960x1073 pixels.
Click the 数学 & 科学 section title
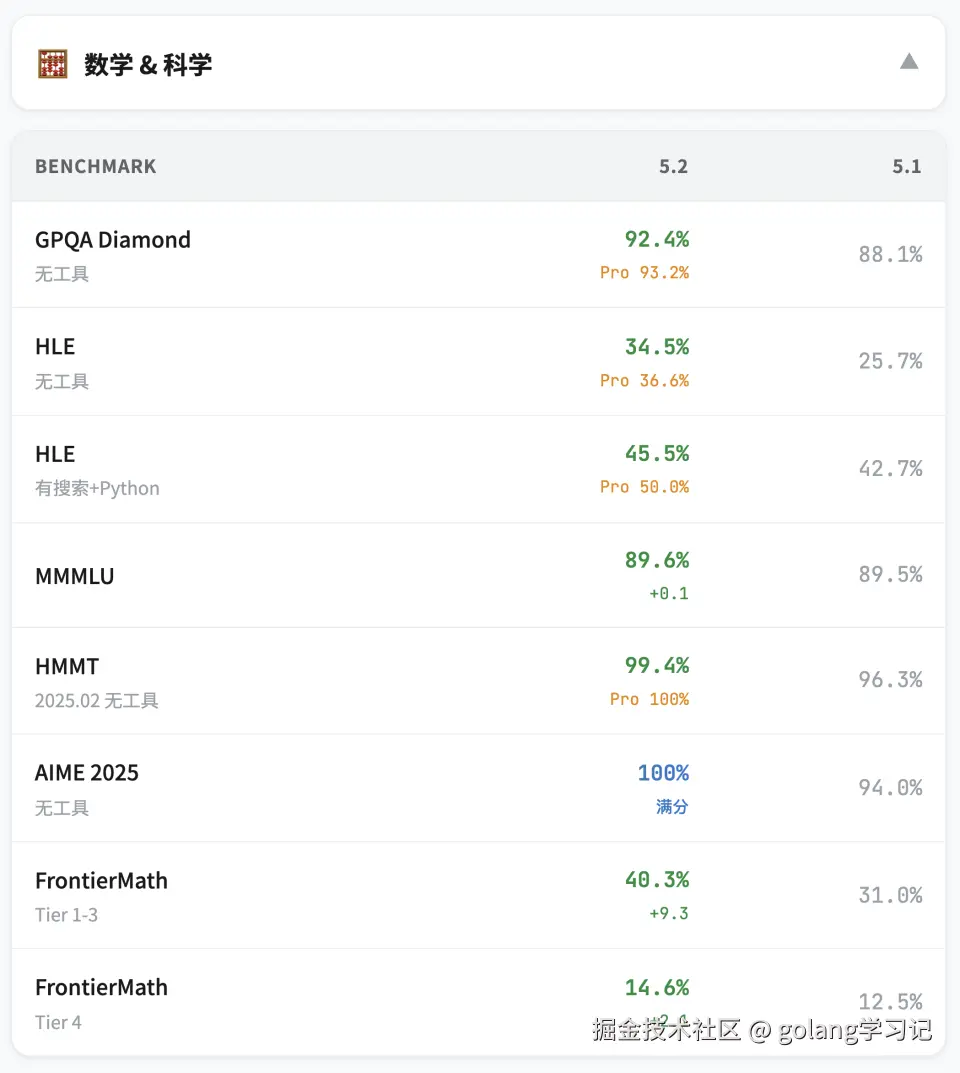click(148, 65)
